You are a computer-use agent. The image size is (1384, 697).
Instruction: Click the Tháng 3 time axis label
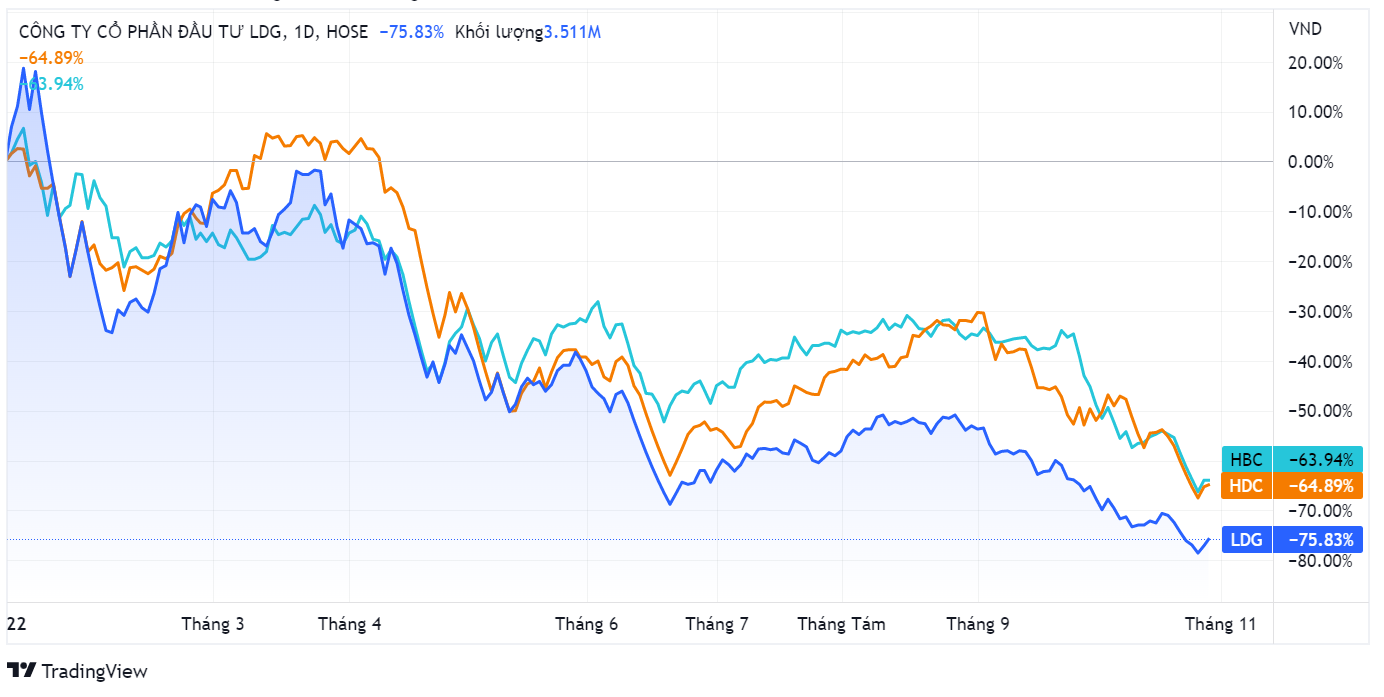[213, 625]
